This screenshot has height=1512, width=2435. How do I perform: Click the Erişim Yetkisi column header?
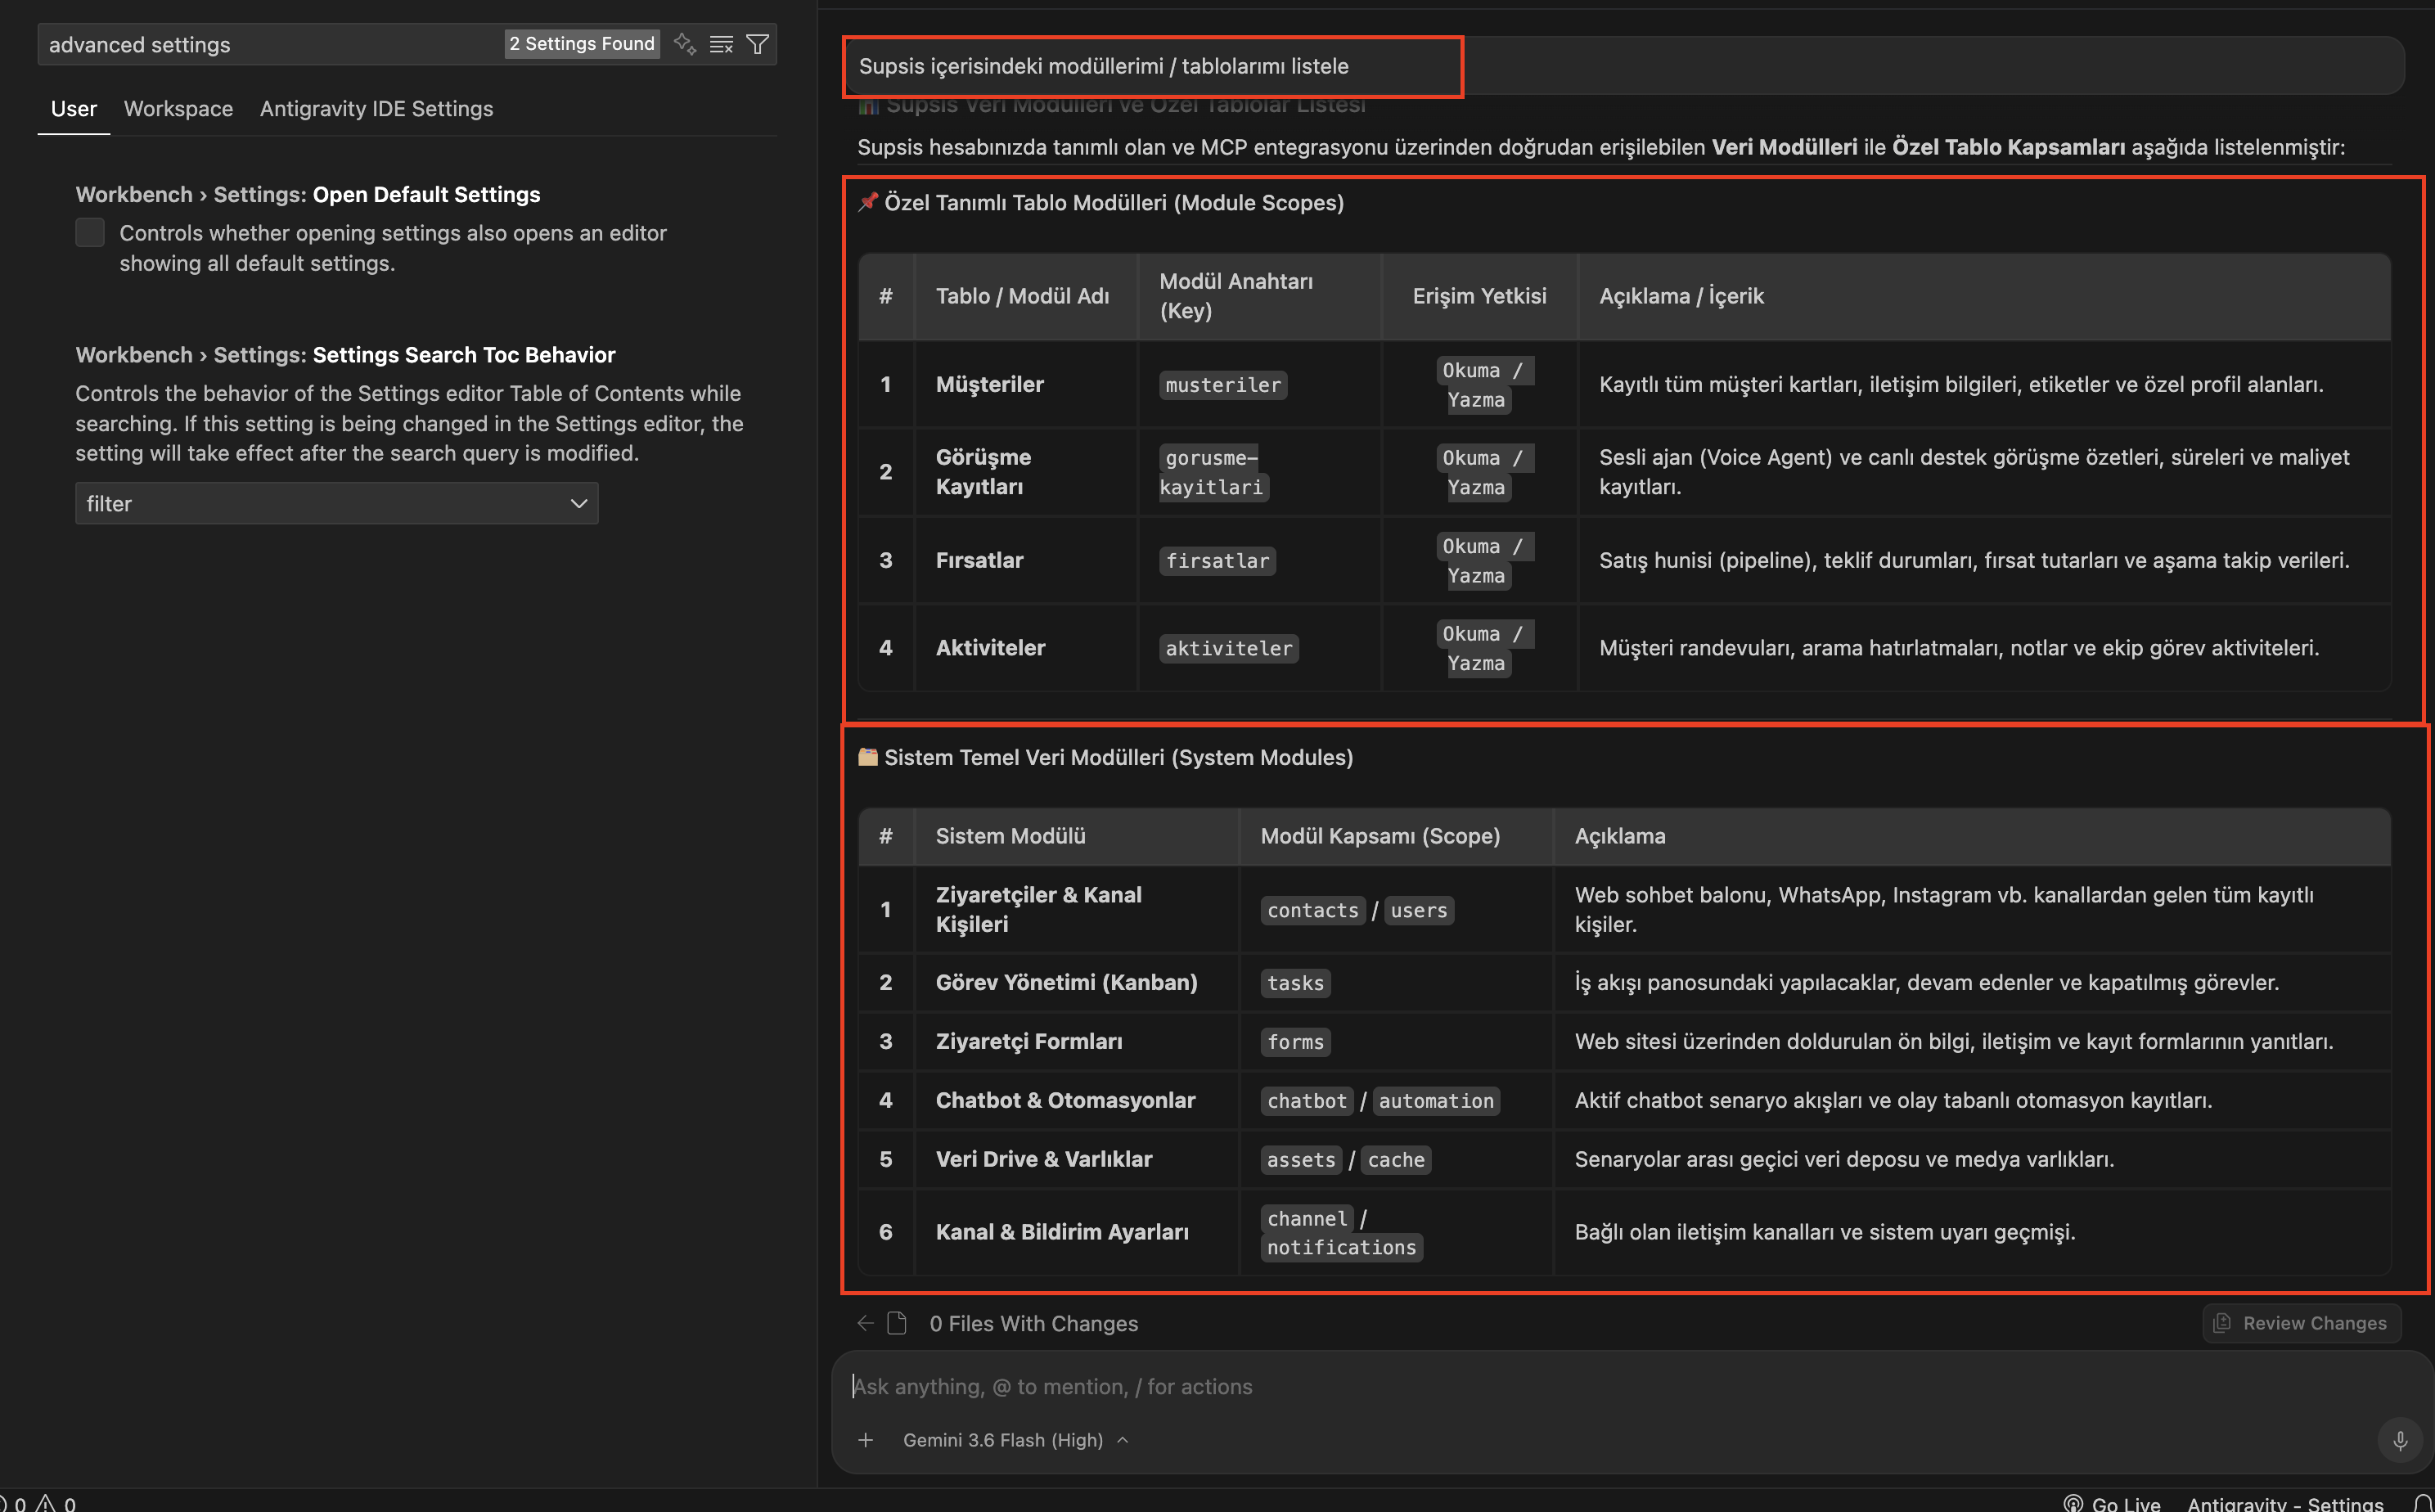[1479, 296]
